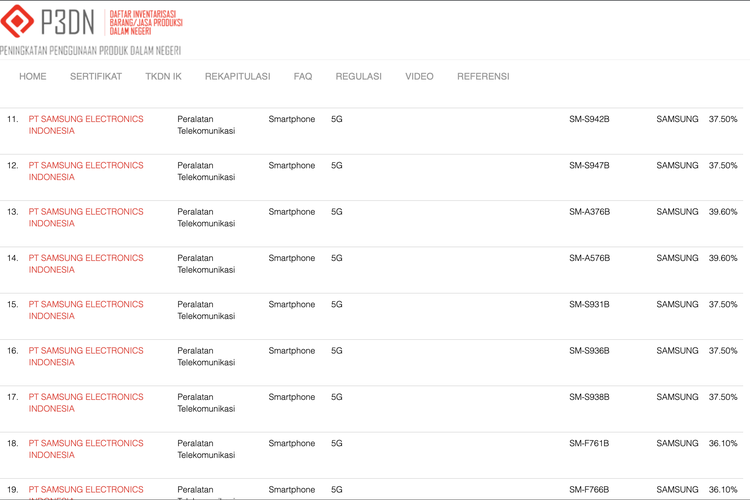Navigate to REGULASI section
The width and height of the screenshot is (750, 500).
pos(358,77)
